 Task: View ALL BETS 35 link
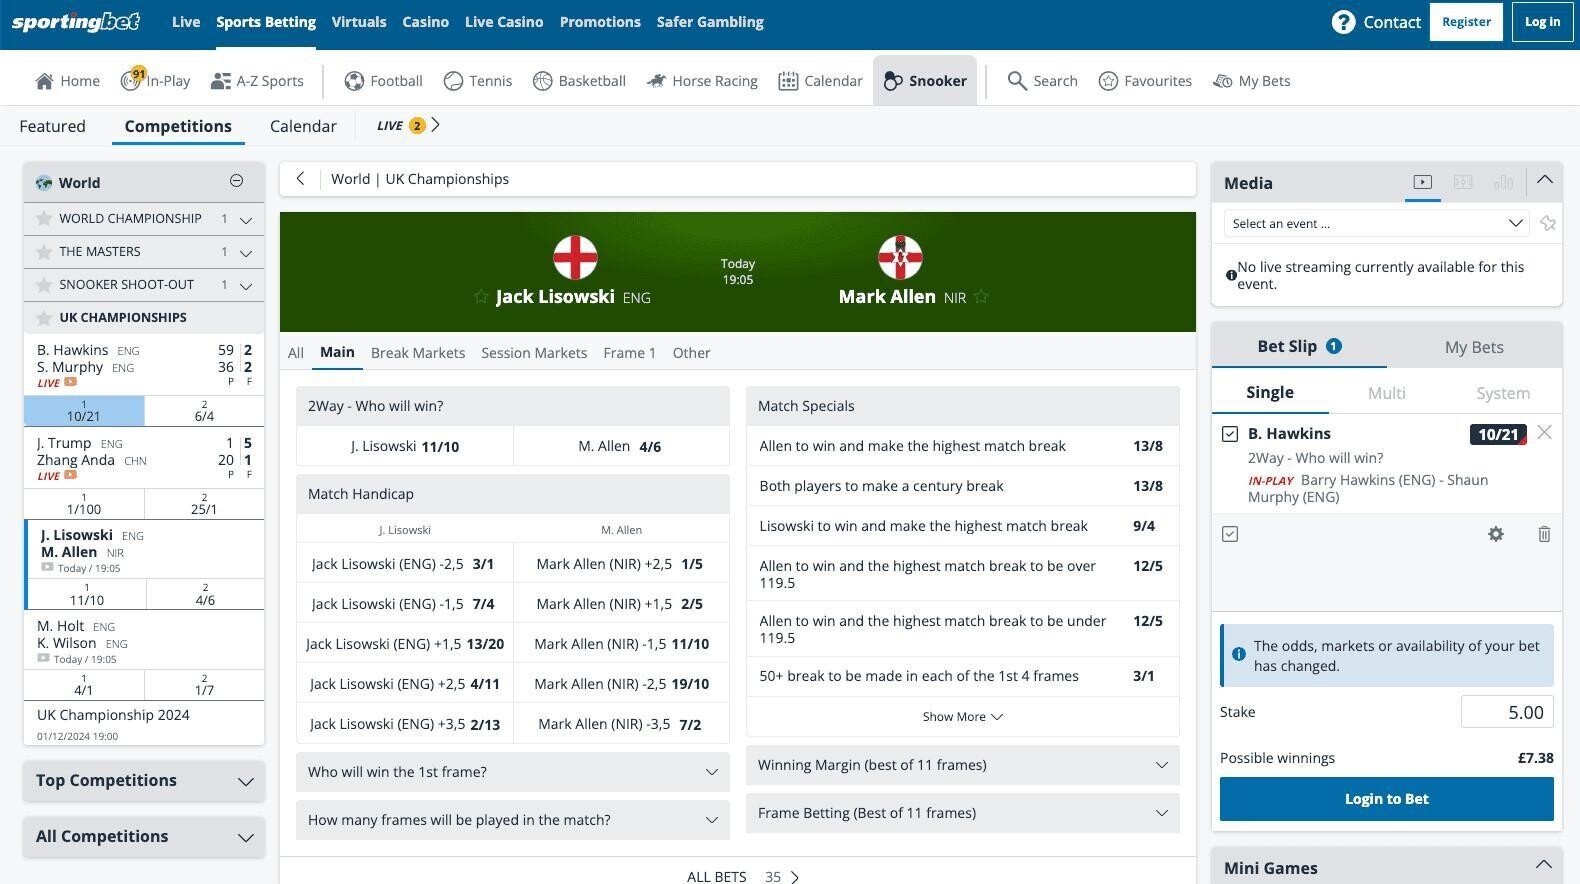coord(743,877)
